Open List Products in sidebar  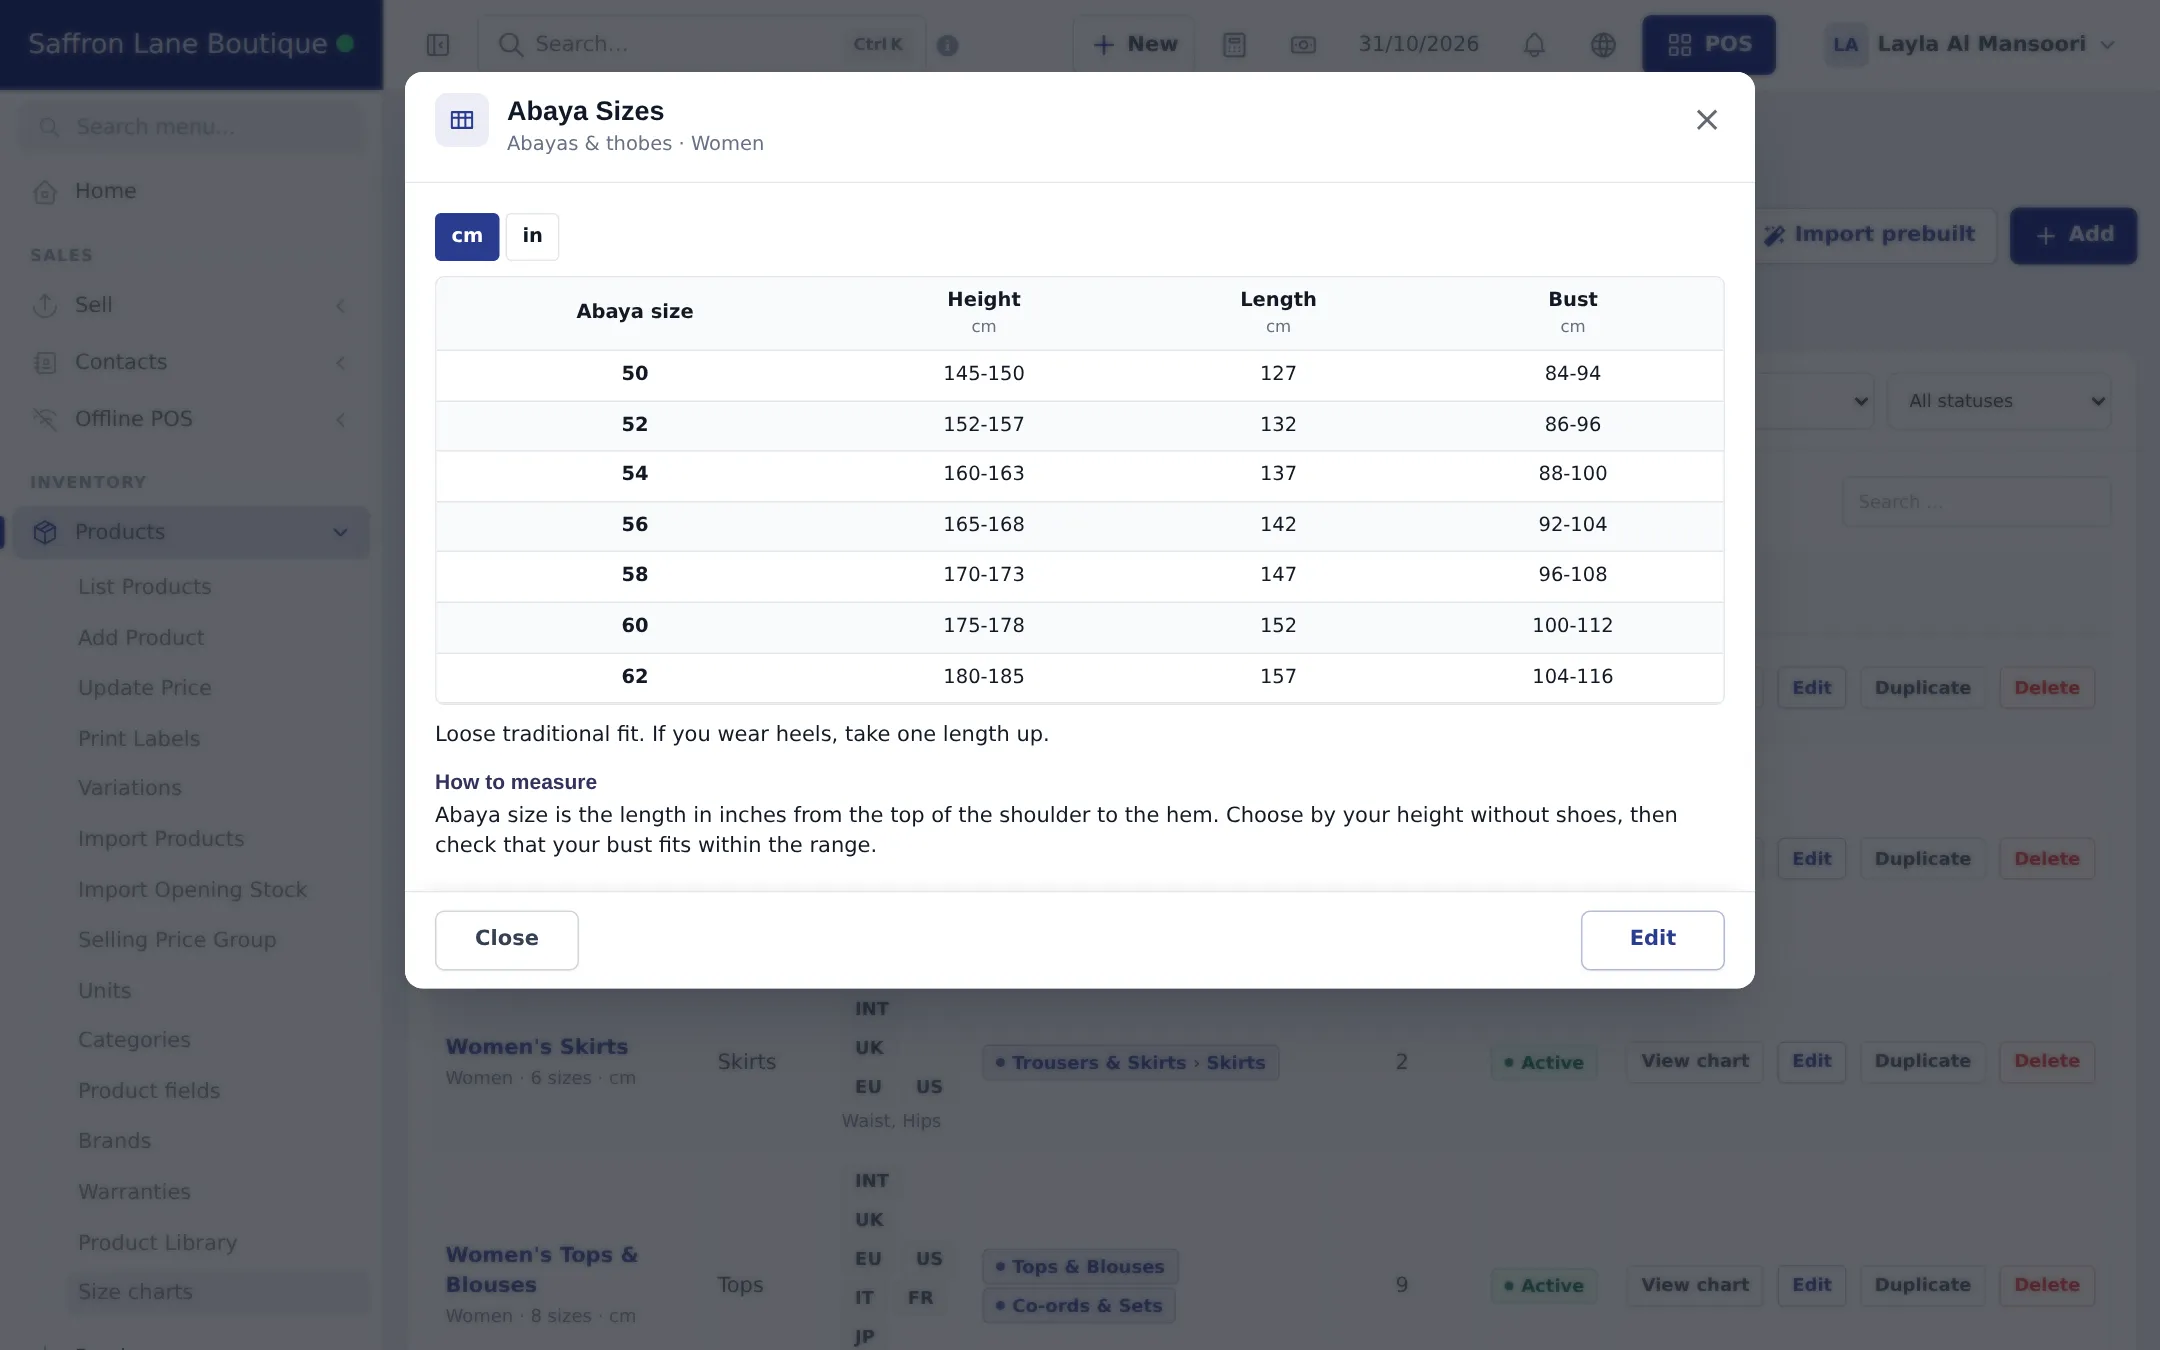[x=145, y=587]
